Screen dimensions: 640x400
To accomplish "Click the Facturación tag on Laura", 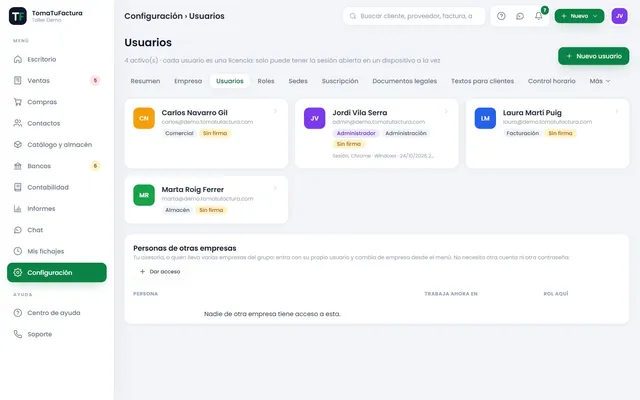I will [522, 133].
